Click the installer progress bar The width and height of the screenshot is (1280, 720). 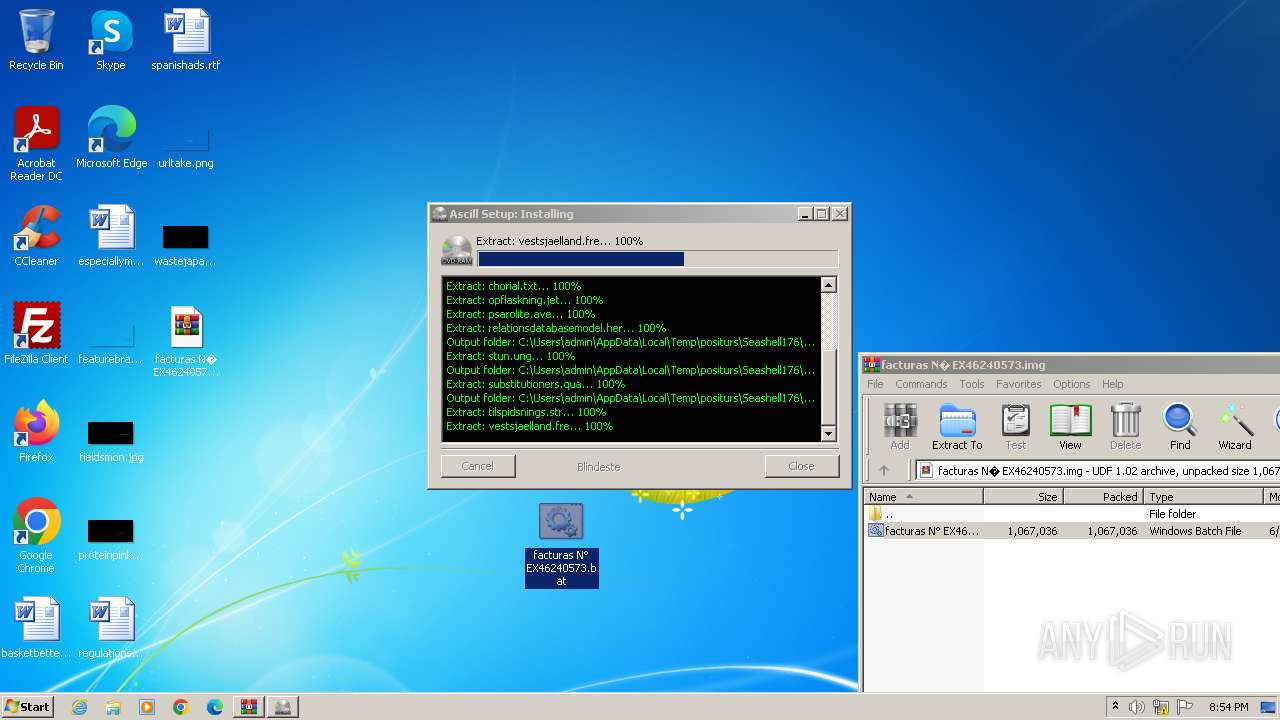(x=657, y=259)
